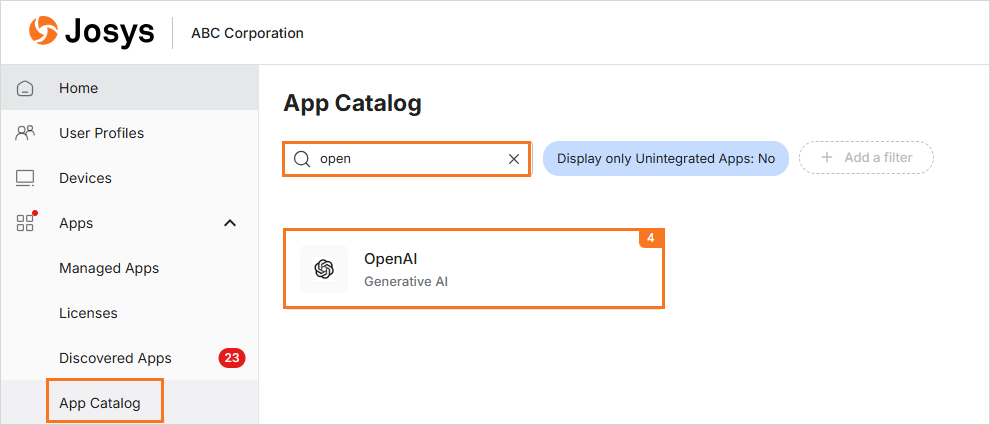Open User Profiles

pyautogui.click(x=129, y=133)
